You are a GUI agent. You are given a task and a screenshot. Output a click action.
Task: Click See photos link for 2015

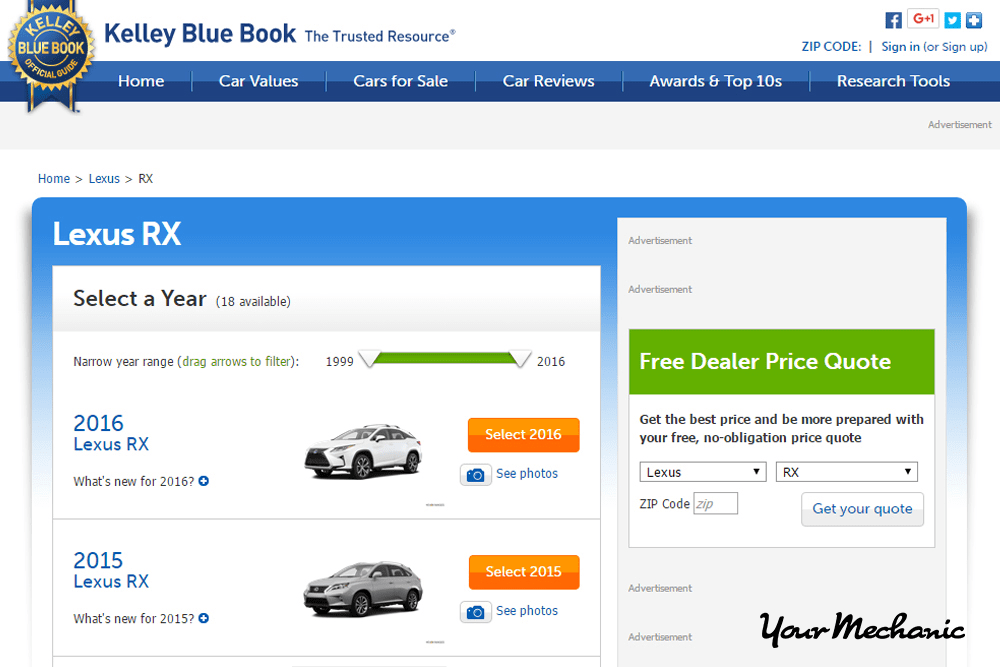(527, 610)
